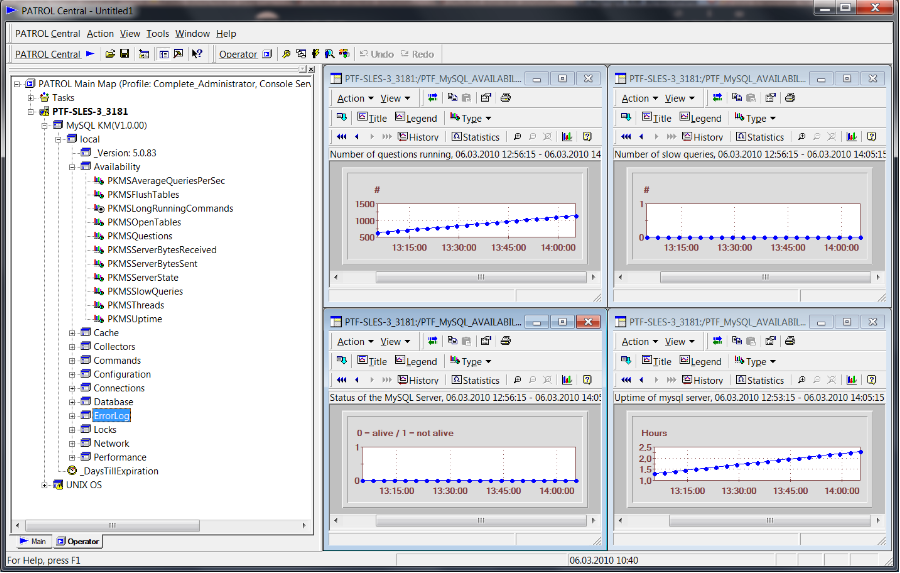900x573 pixels.
Task: Click the PATROL Central blue arrow button
Action: pos(55,54)
